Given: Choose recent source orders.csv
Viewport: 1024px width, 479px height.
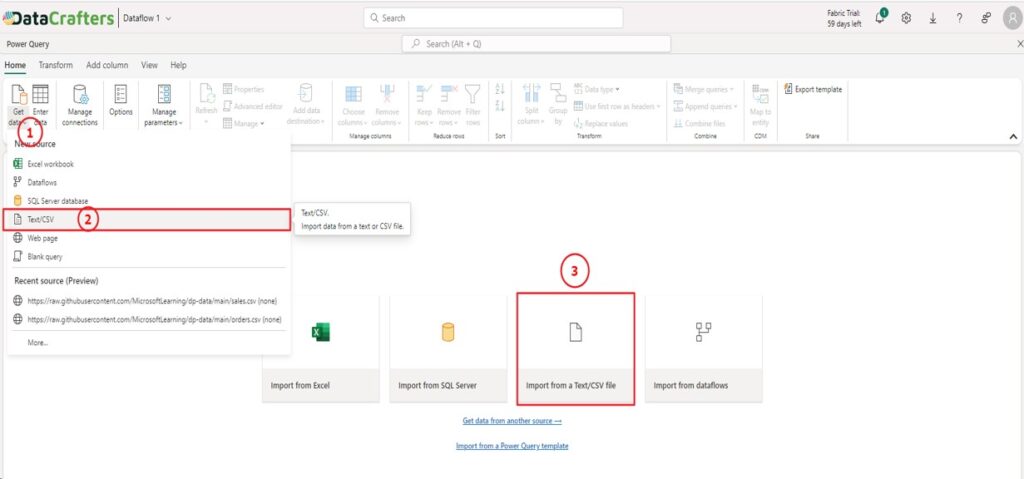Looking at the screenshot, I should (149, 320).
